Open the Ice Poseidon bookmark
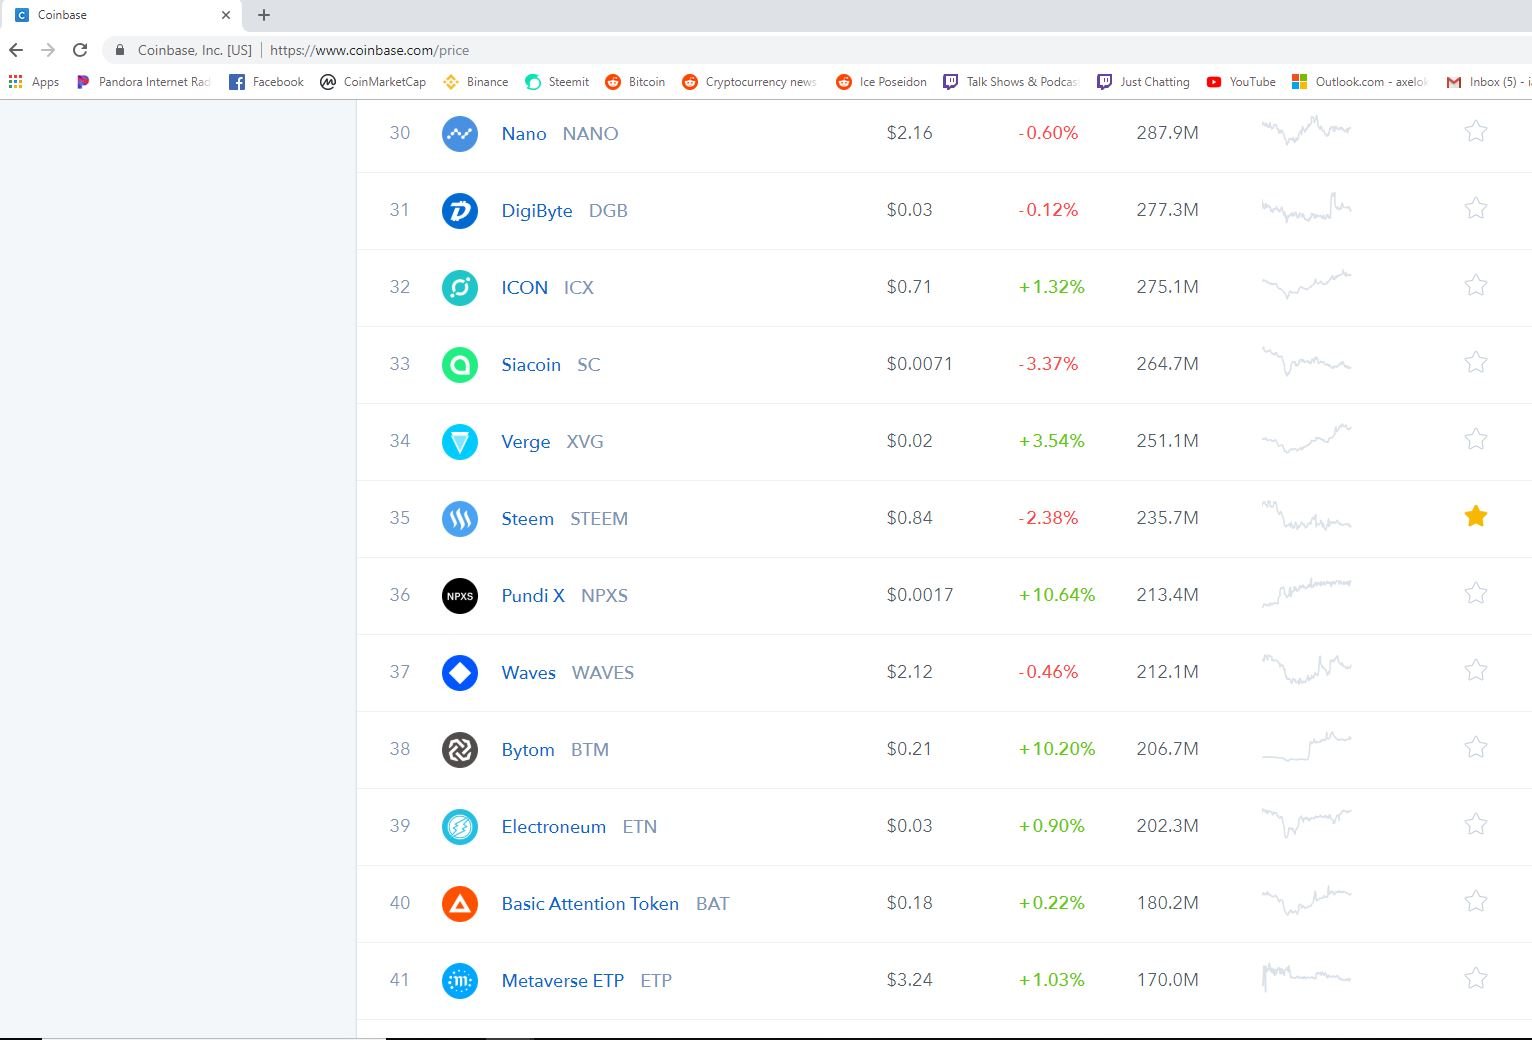1532x1040 pixels. (x=881, y=82)
